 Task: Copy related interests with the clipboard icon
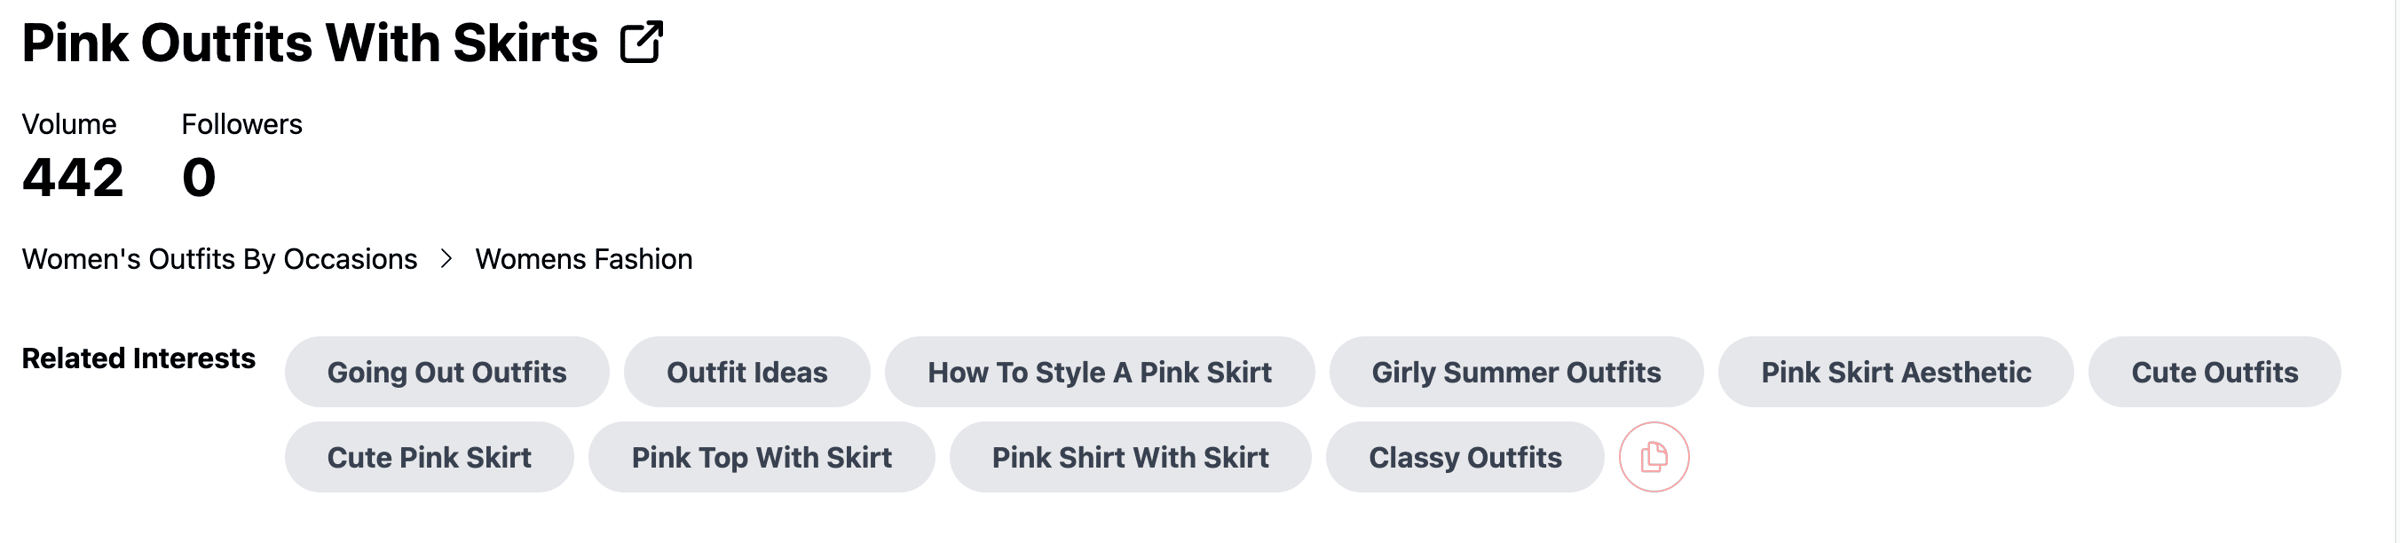[1654, 457]
